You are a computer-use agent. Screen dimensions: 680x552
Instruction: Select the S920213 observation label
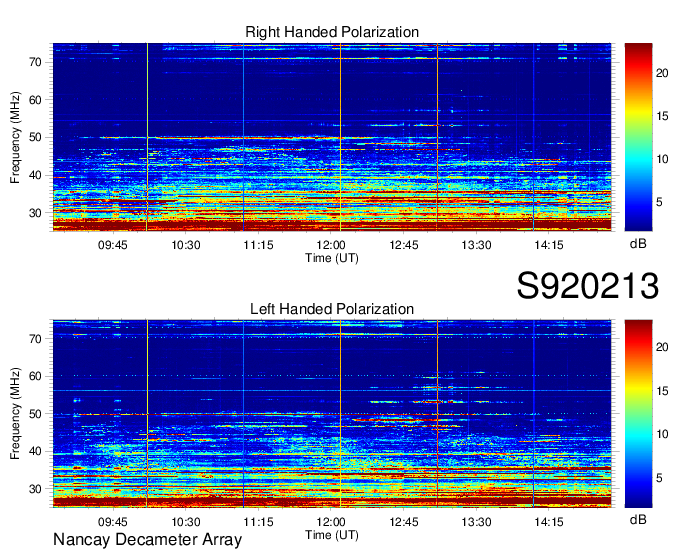point(588,286)
